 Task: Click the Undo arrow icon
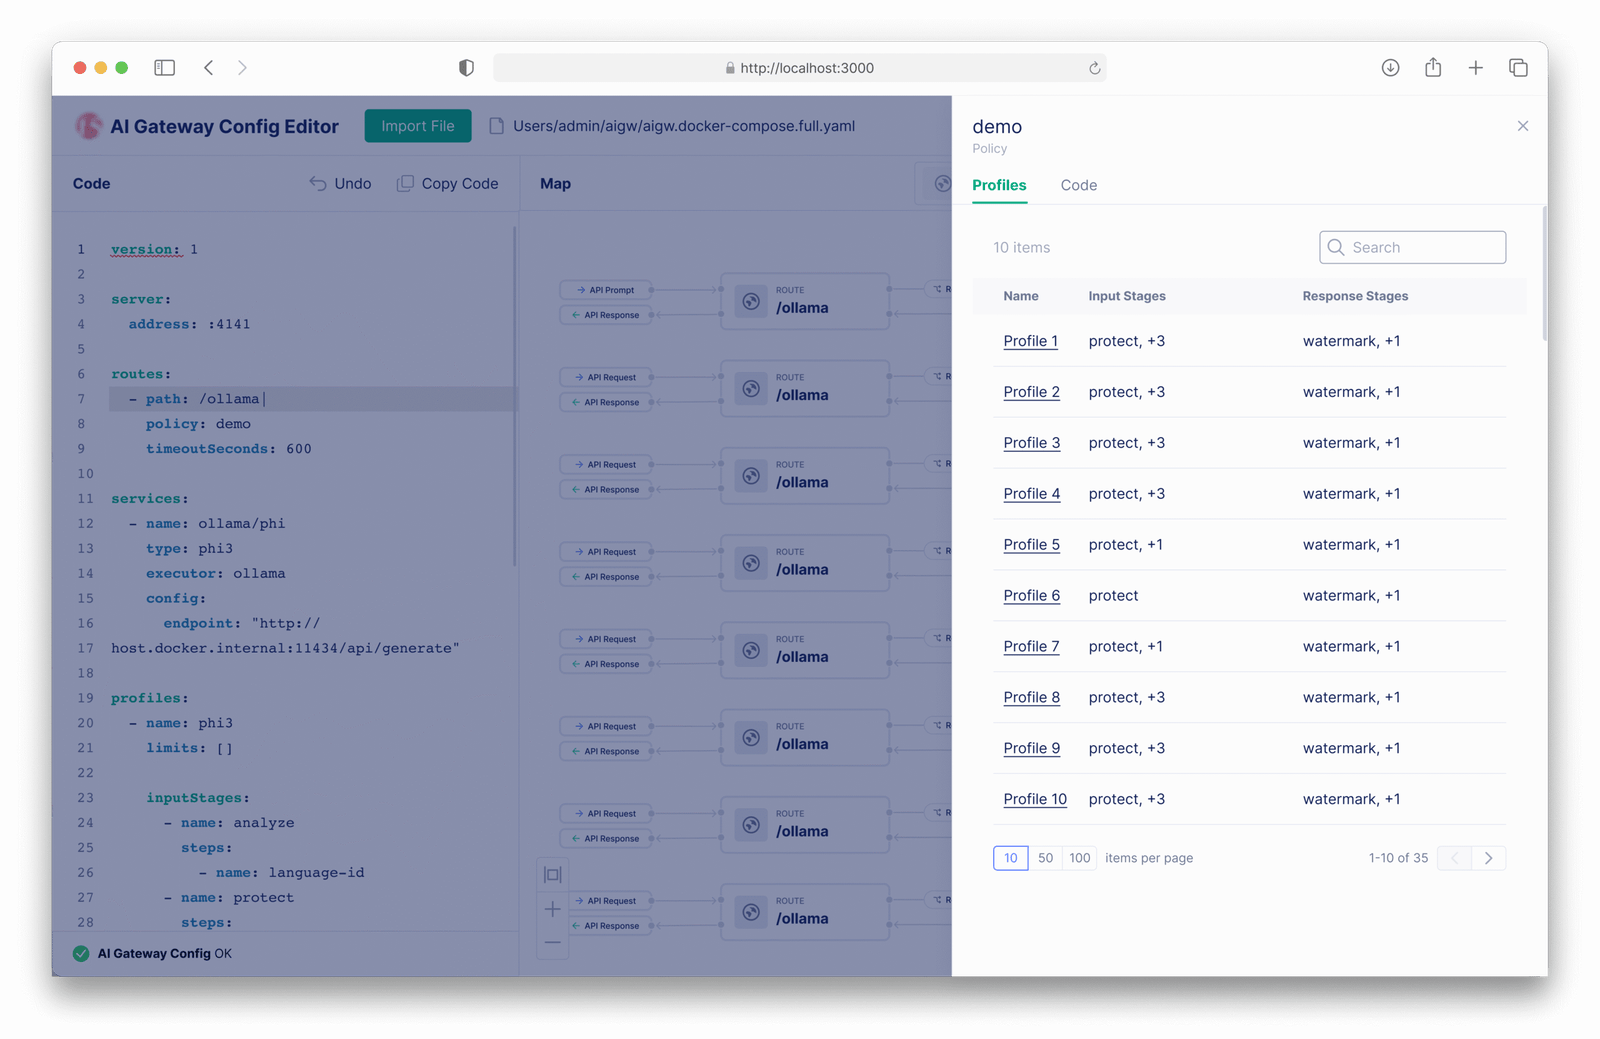click(x=318, y=184)
